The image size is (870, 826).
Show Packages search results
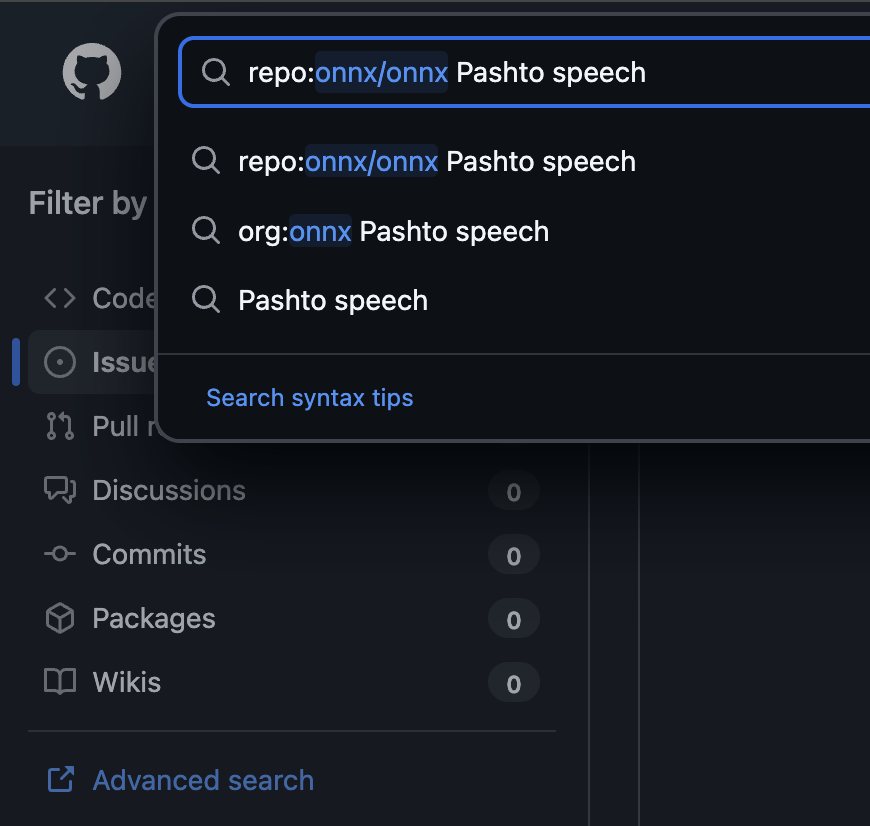click(154, 619)
